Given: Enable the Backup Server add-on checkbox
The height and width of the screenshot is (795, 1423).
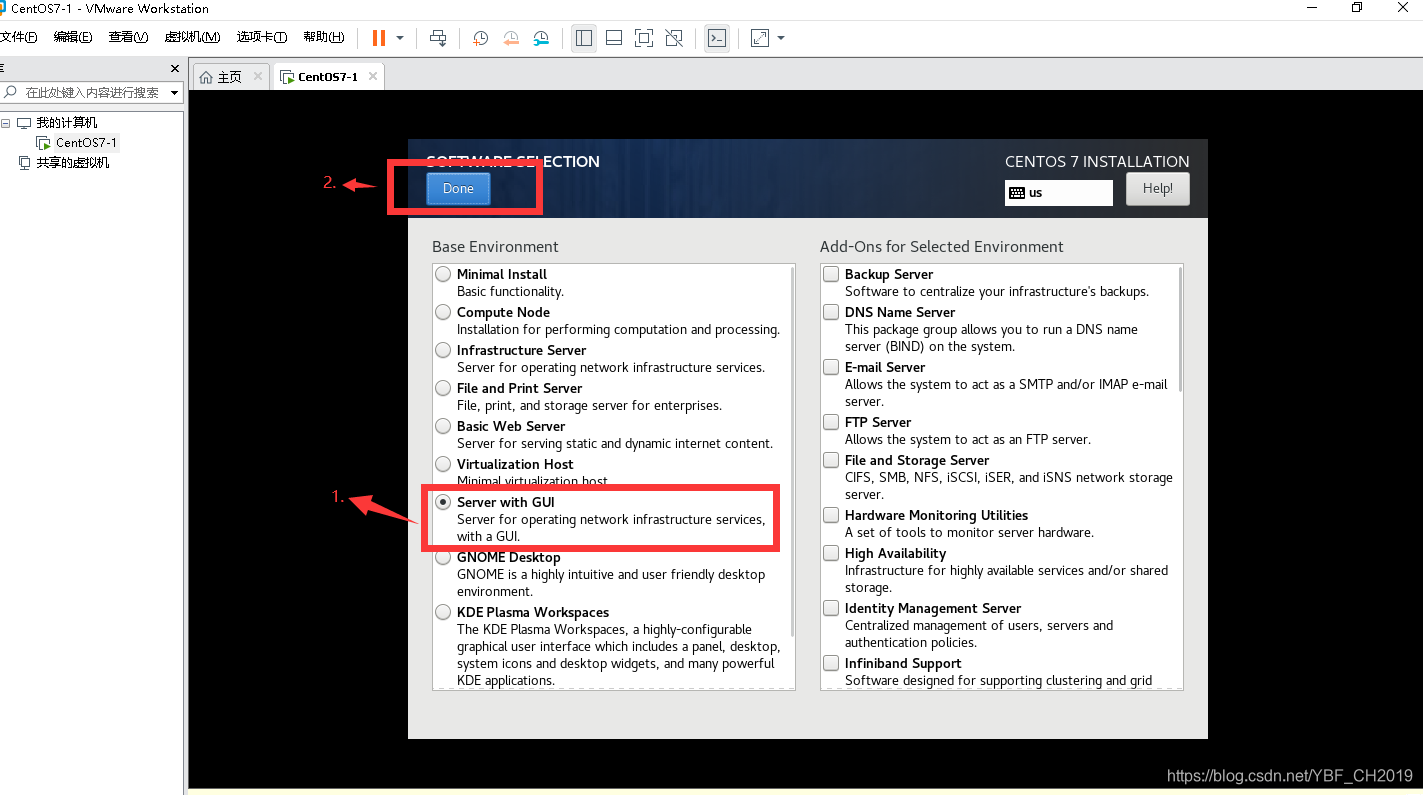Looking at the screenshot, I should 831,274.
